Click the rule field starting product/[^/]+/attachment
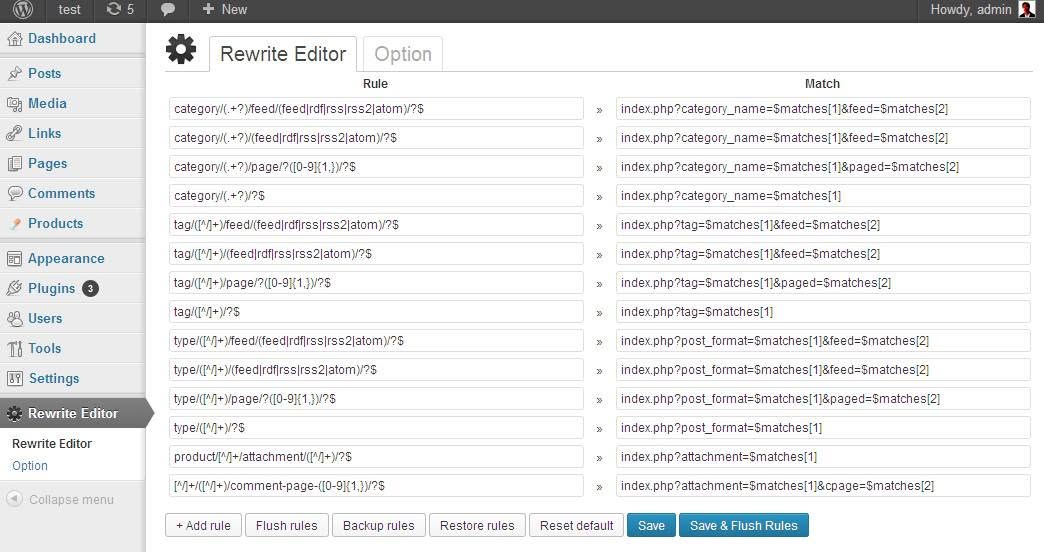The height and width of the screenshot is (552, 1044). tap(376, 457)
